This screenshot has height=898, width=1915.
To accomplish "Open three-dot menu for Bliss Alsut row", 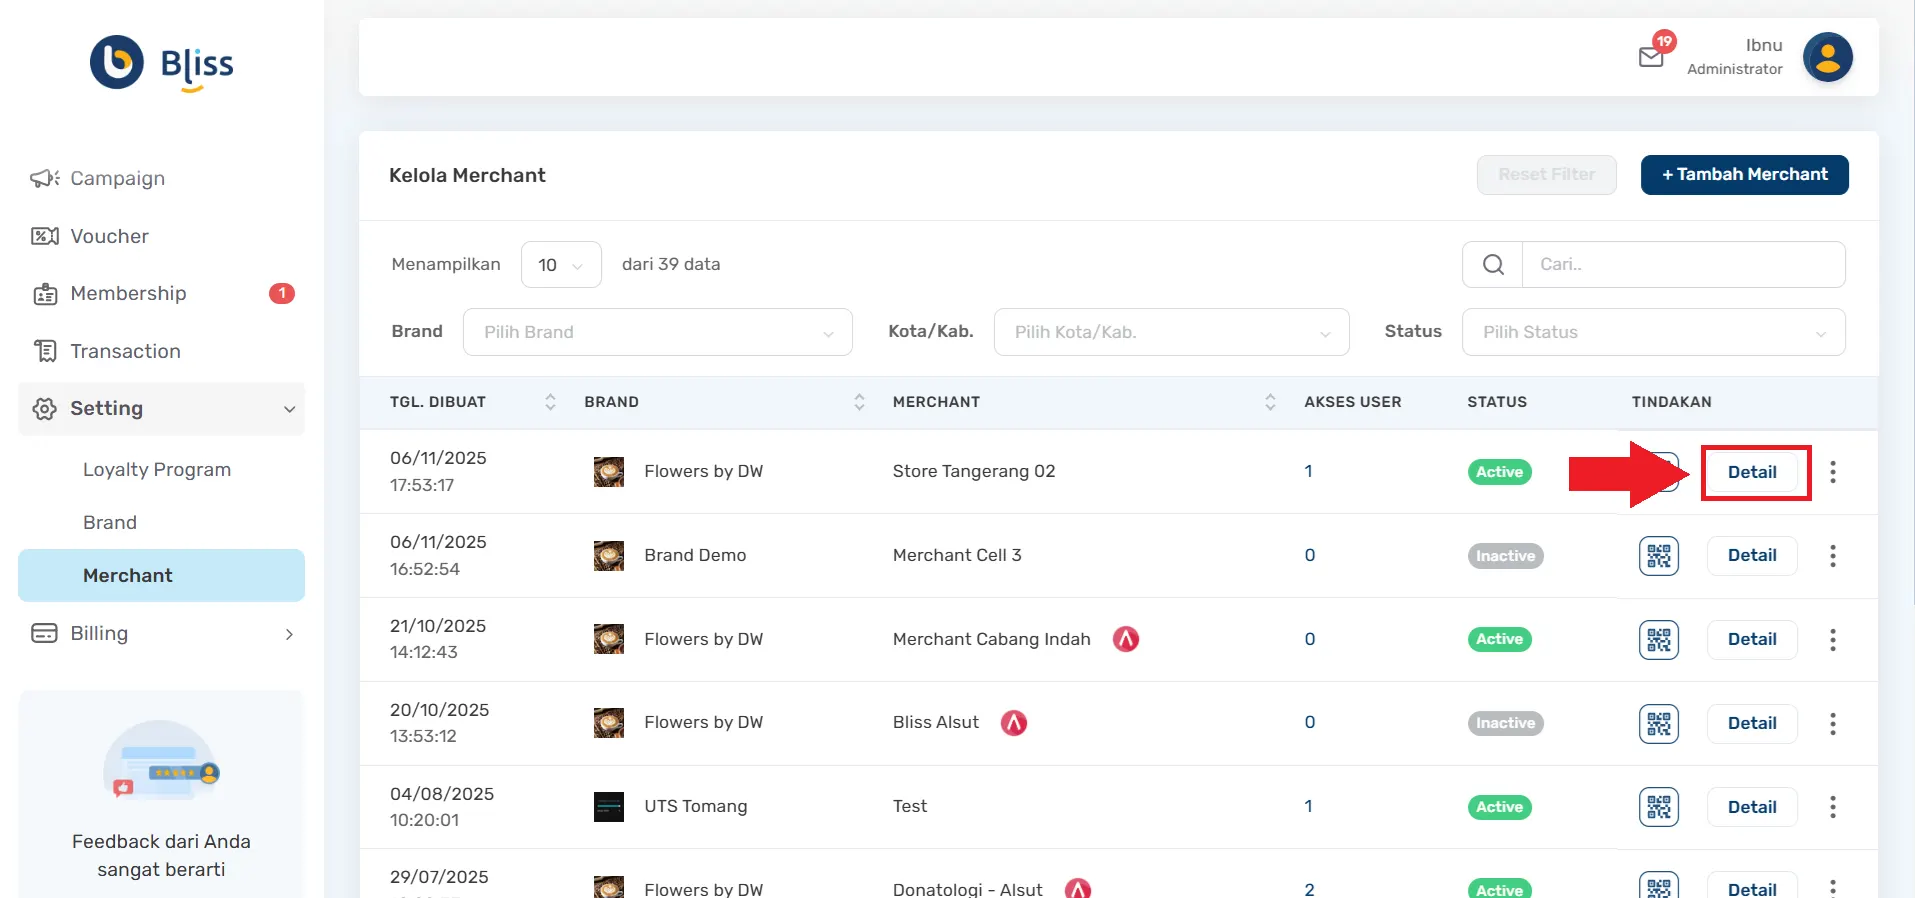I will (1832, 723).
